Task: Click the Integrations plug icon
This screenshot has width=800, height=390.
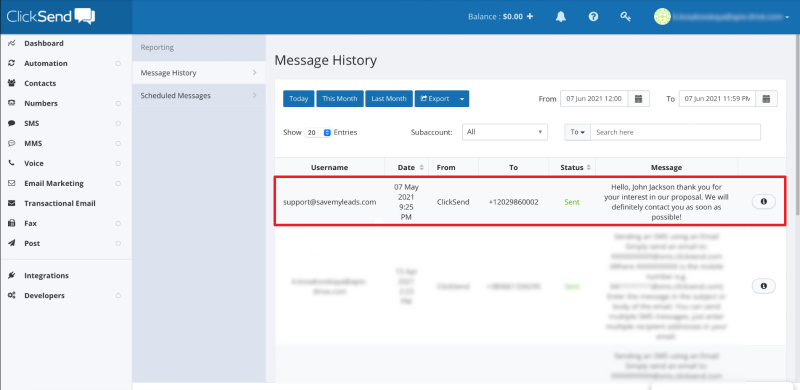Action: [x=11, y=276]
